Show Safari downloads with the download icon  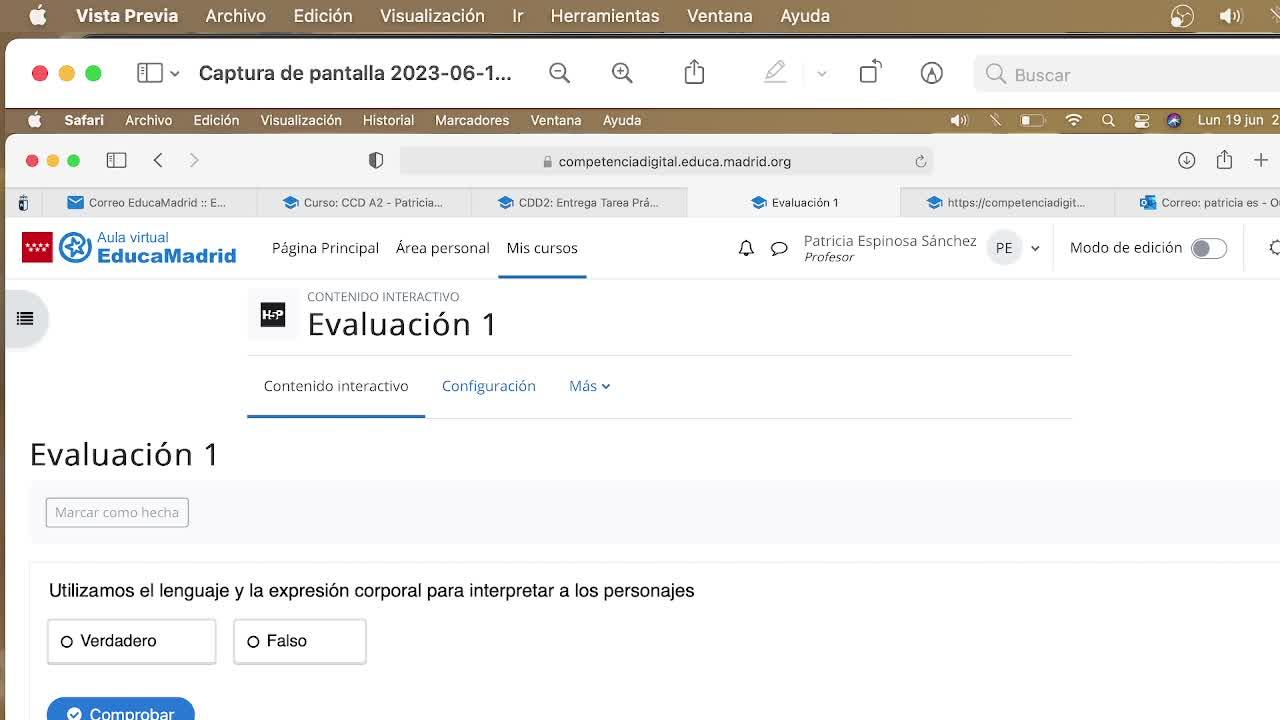pyautogui.click(x=1186, y=160)
